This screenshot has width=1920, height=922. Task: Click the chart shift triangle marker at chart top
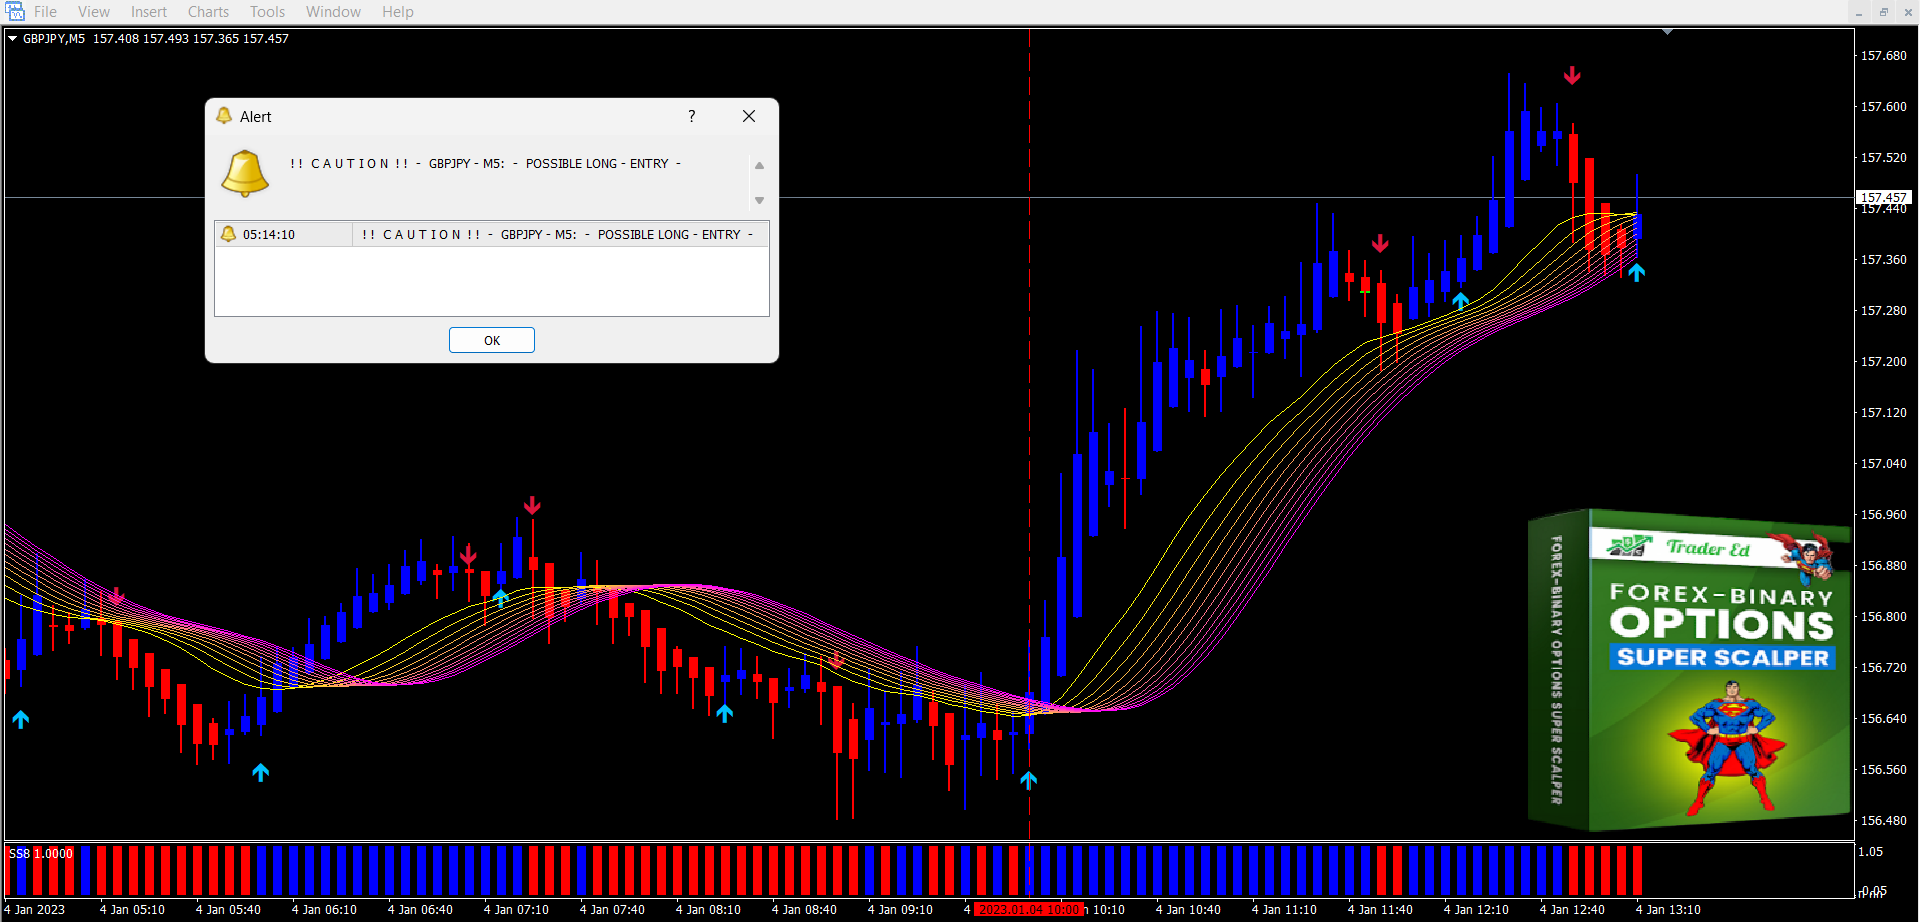pyautogui.click(x=1667, y=32)
